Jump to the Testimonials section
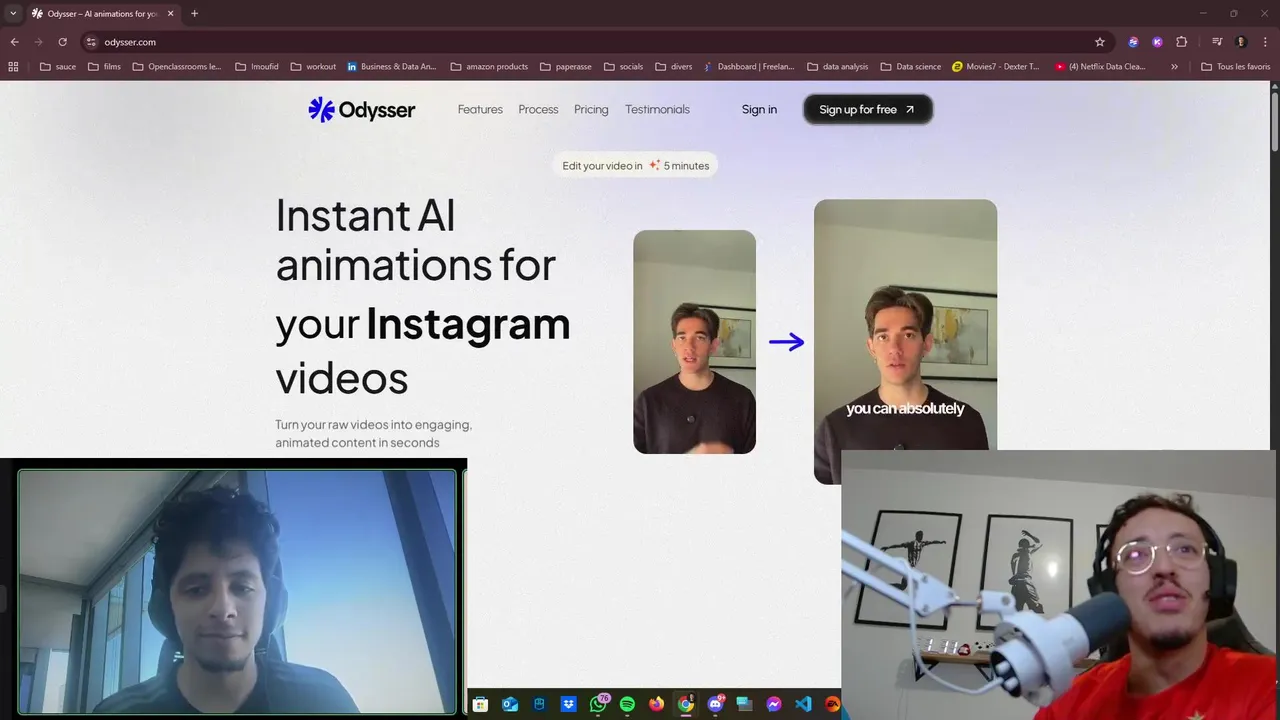The height and width of the screenshot is (720, 1280). pyautogui.click(x=657, y=110)
